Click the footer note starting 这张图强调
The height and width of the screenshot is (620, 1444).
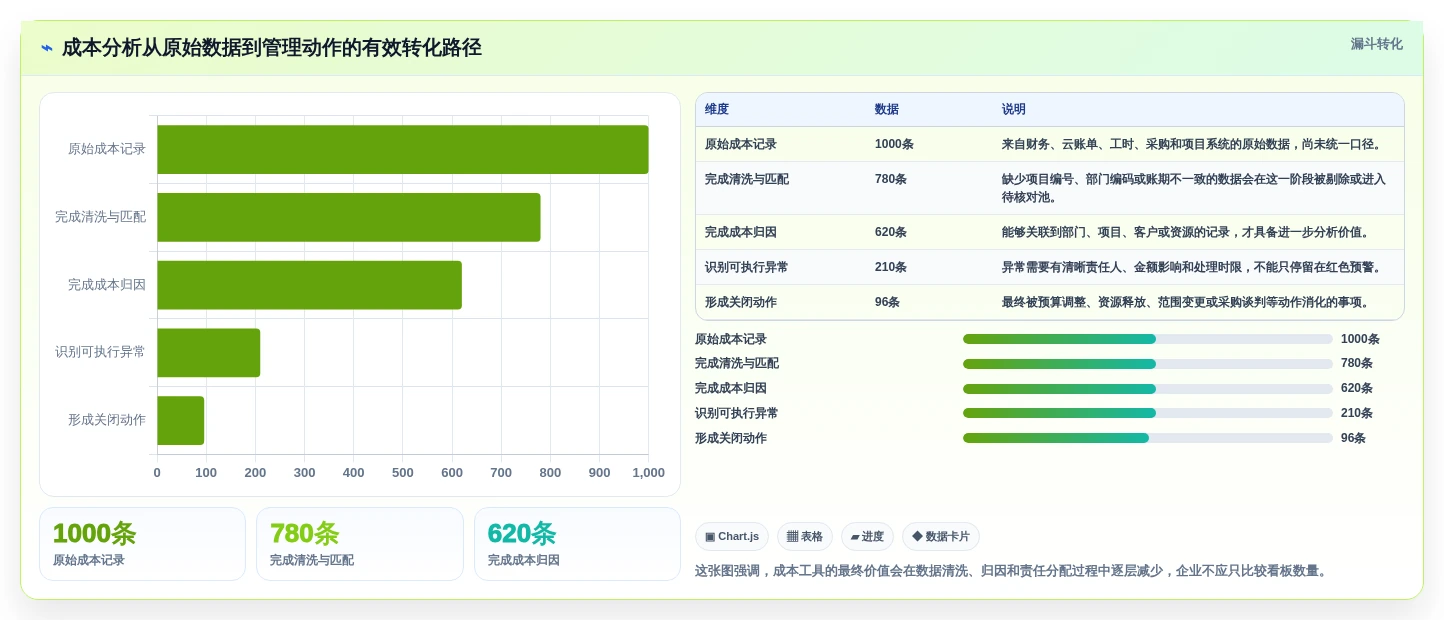click(x=1013, y=571)
